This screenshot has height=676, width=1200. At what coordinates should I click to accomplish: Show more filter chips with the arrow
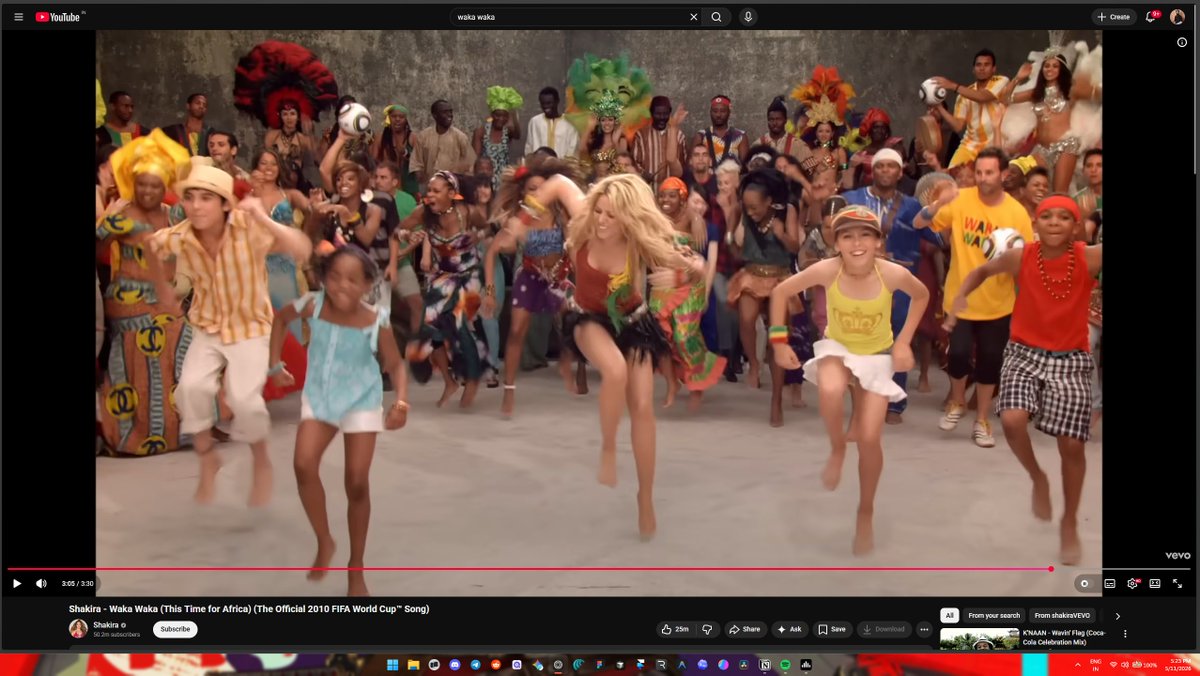pyautogui.click(x=1118, y=616)
